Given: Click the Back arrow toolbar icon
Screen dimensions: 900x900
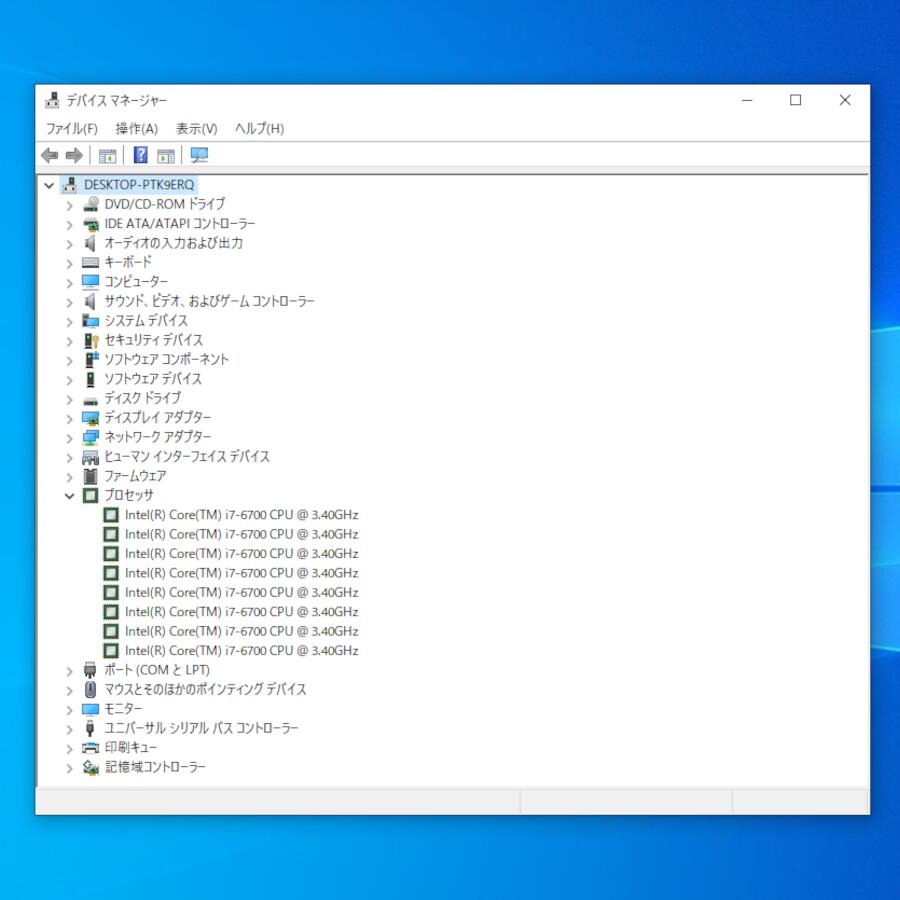Looking at the screenshot, I should (50, 155).
